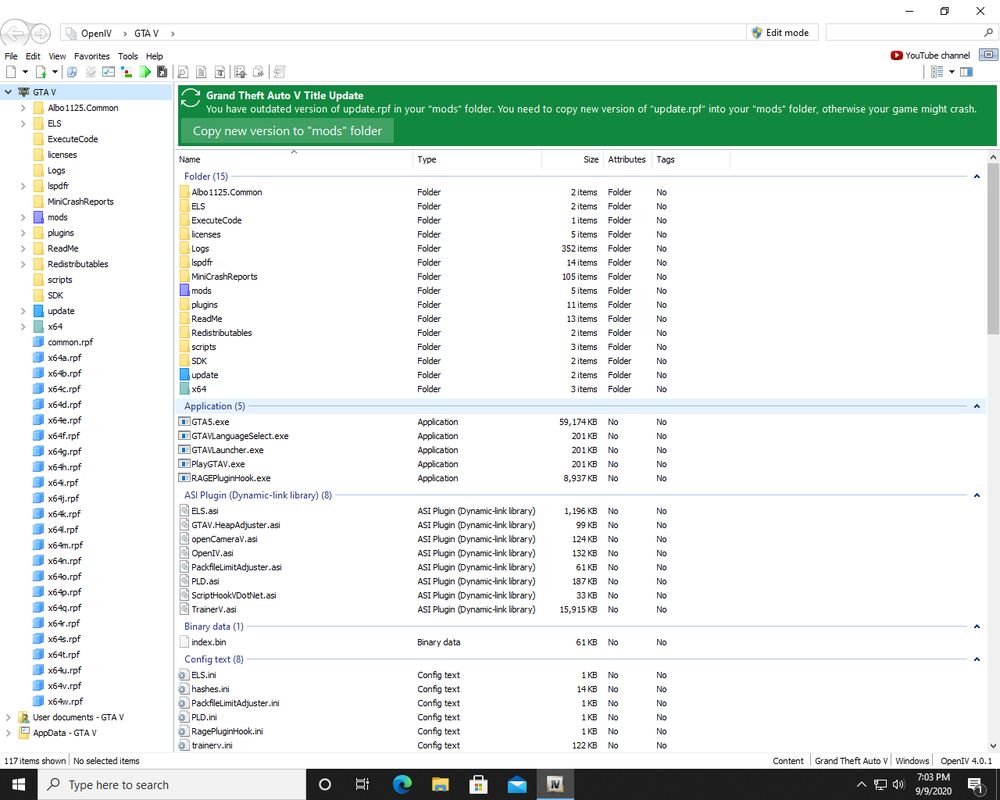
Task: Create a new file using the blank page icon
Action: pos(11,72)
